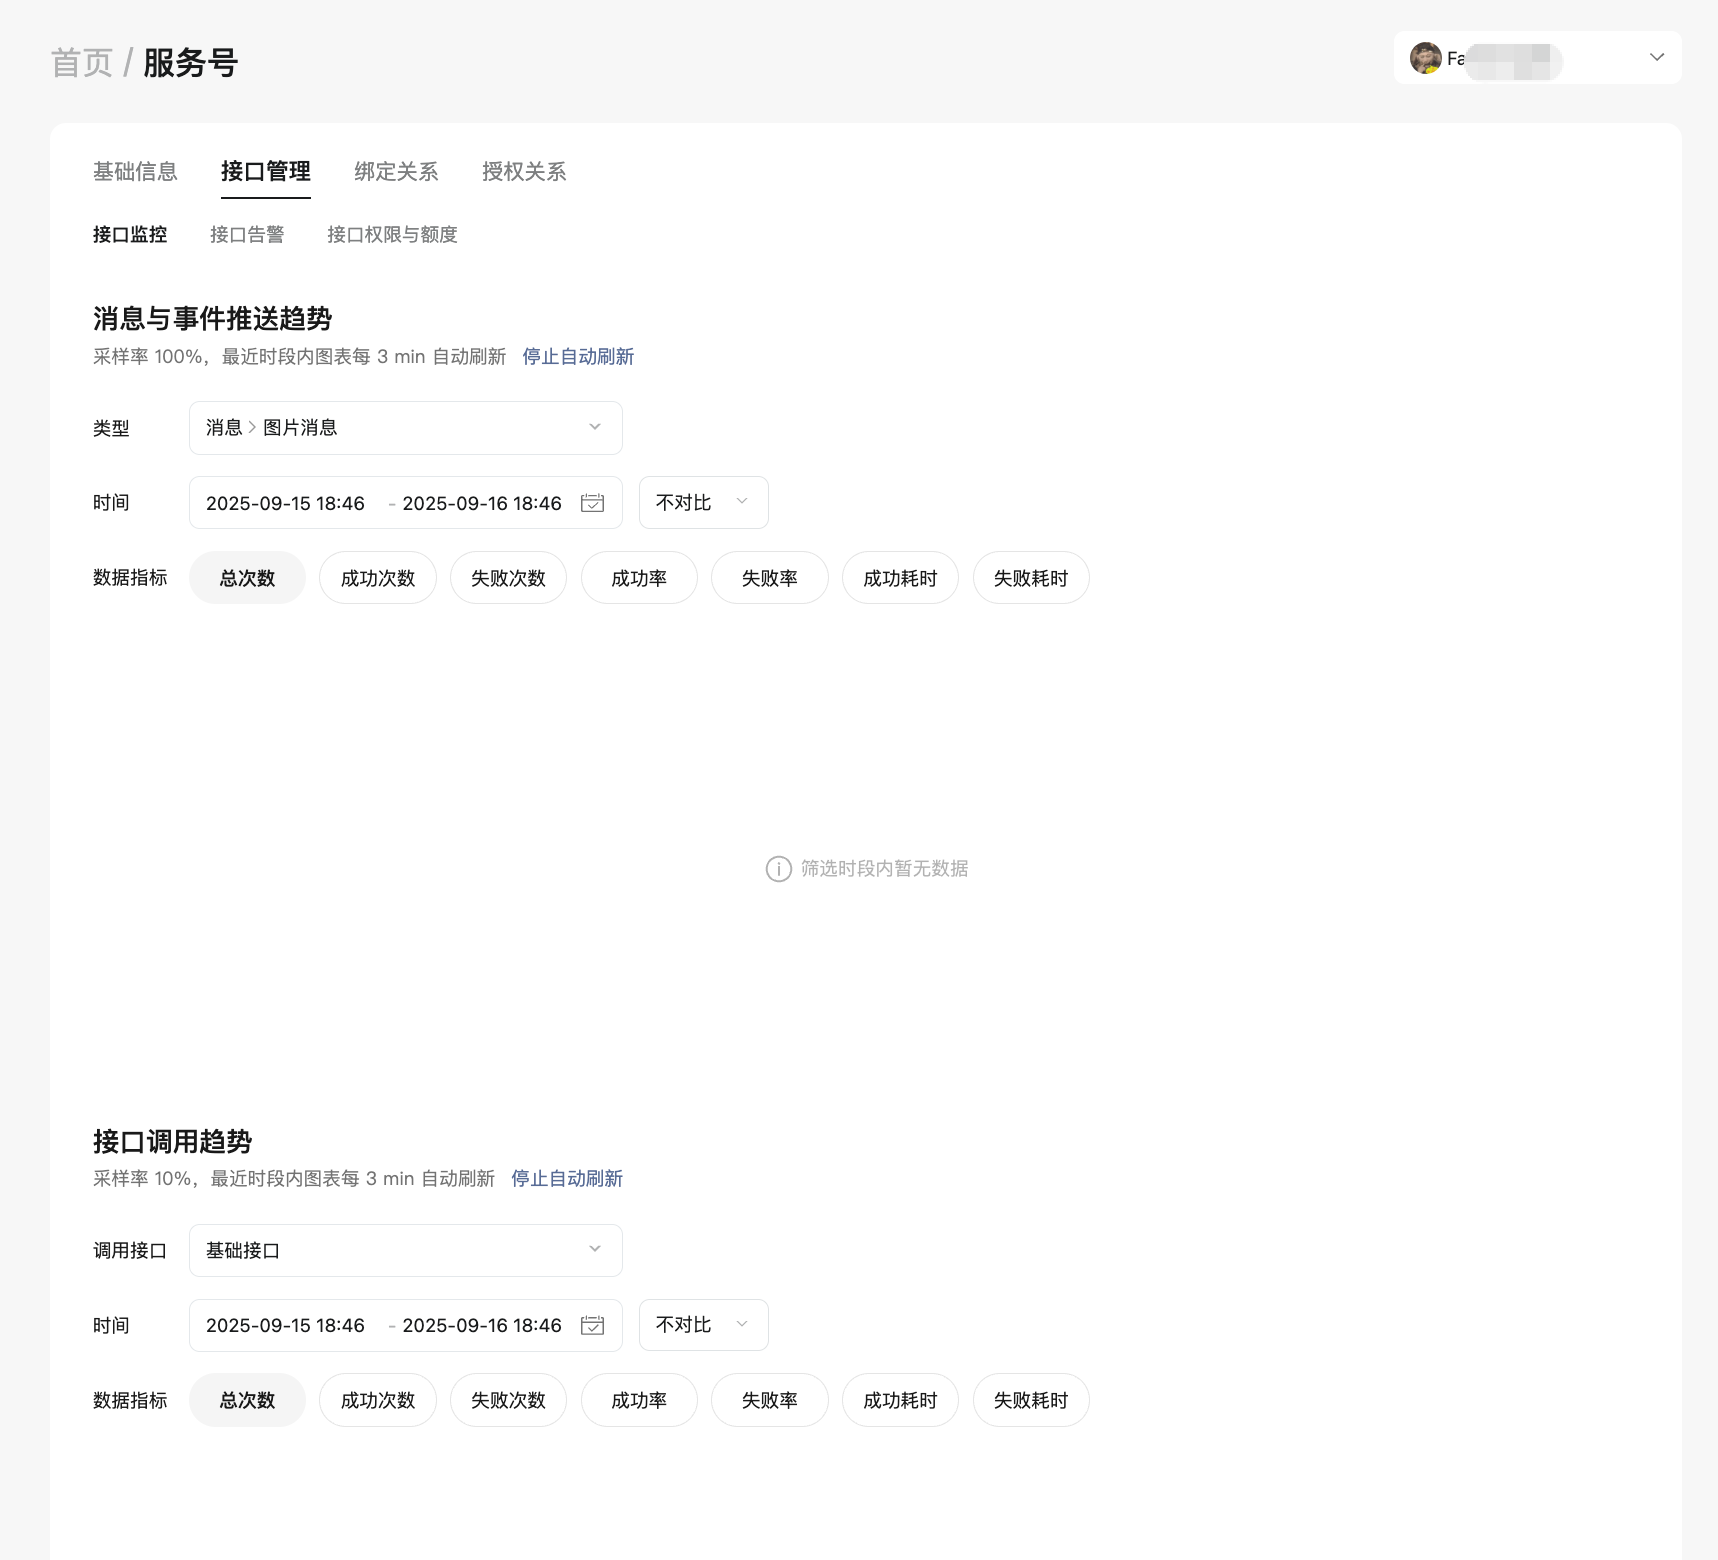Switch to the 接口告警 sub-tab
Screen dimensions: 1718x1560
coord(247,235)
